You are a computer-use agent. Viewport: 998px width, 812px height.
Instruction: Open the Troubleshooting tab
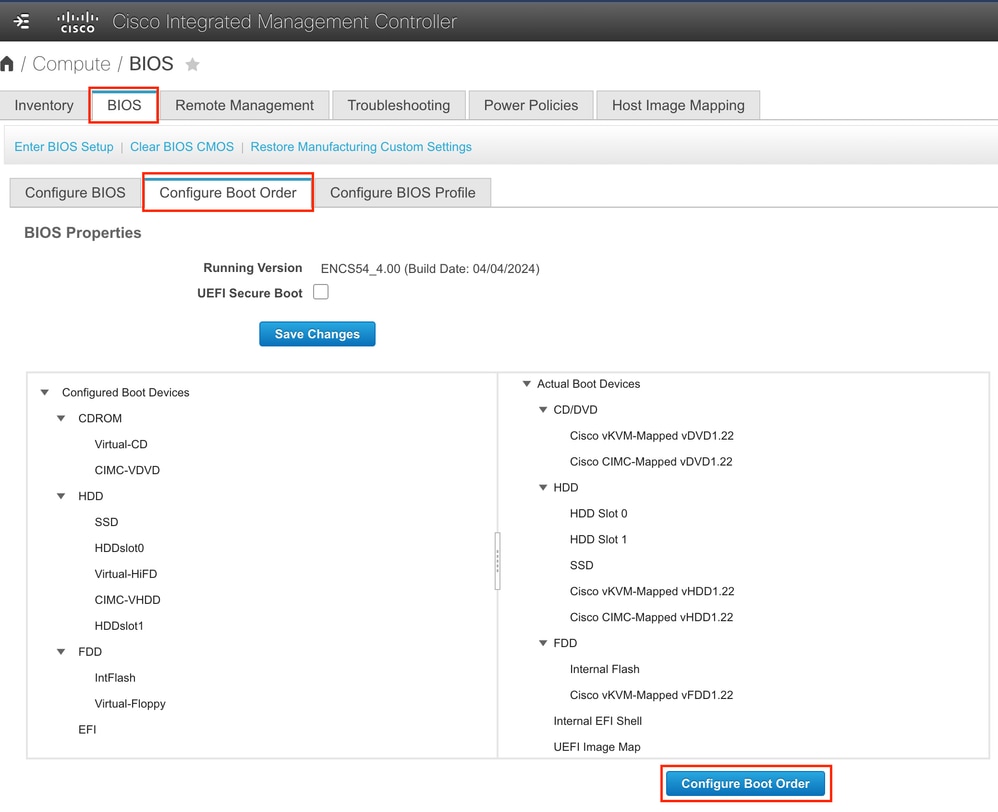pos(398,106)
